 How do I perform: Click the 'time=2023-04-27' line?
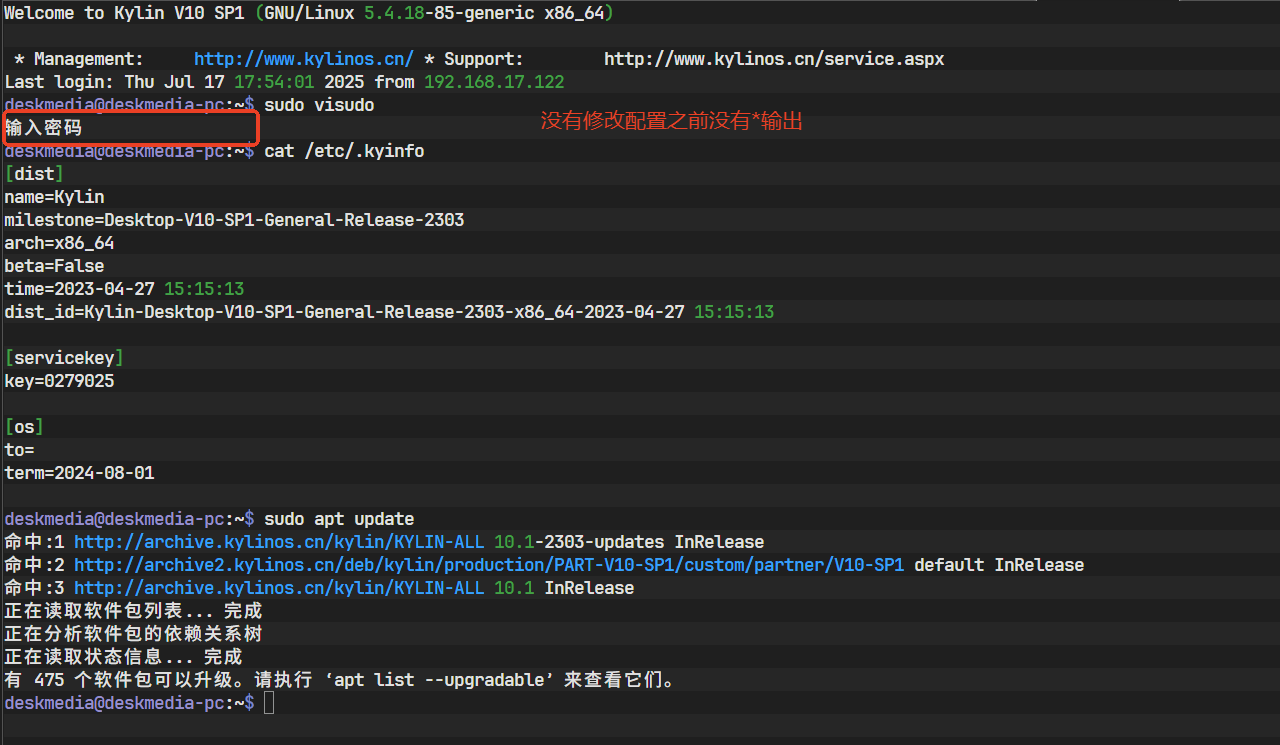pyautogui.click(x=124, y=289)
